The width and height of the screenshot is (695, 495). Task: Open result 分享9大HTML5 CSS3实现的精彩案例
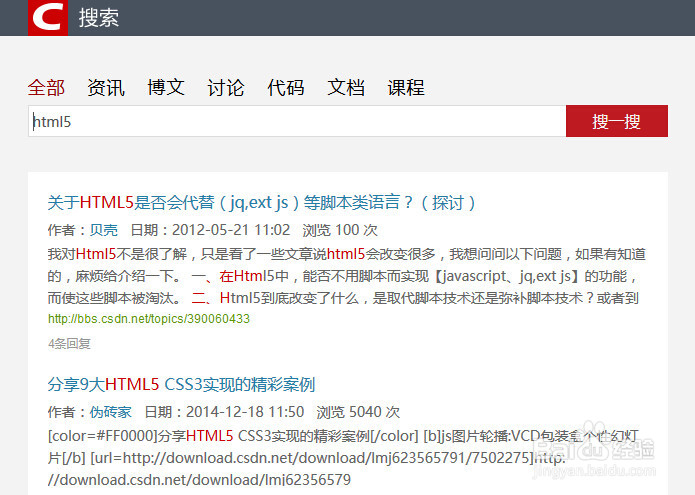(181, 384)
